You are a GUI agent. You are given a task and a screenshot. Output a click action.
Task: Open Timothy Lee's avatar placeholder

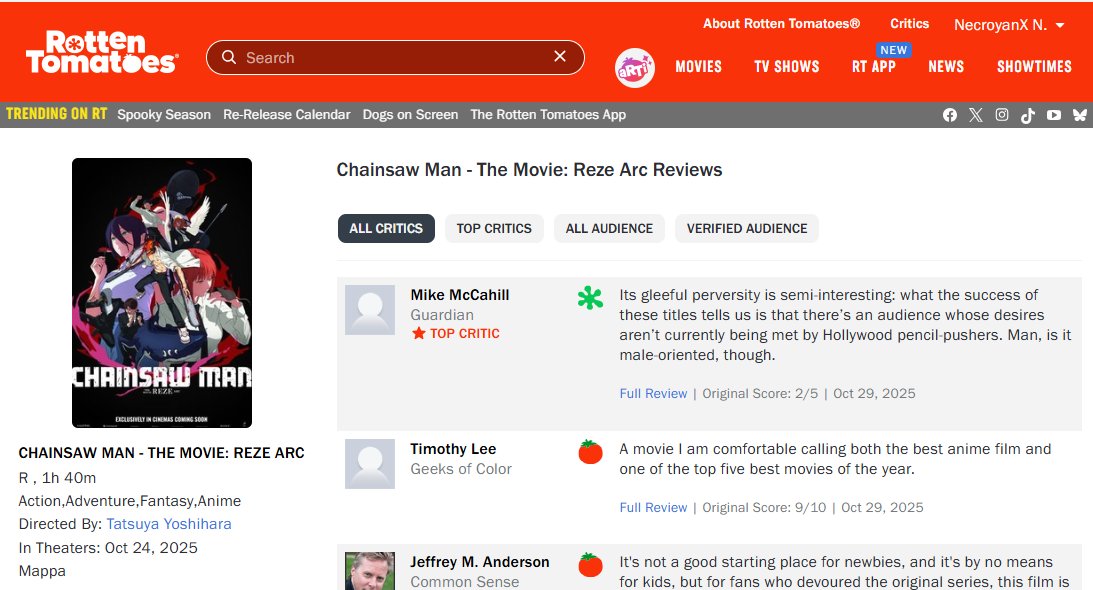coord(370,464)
